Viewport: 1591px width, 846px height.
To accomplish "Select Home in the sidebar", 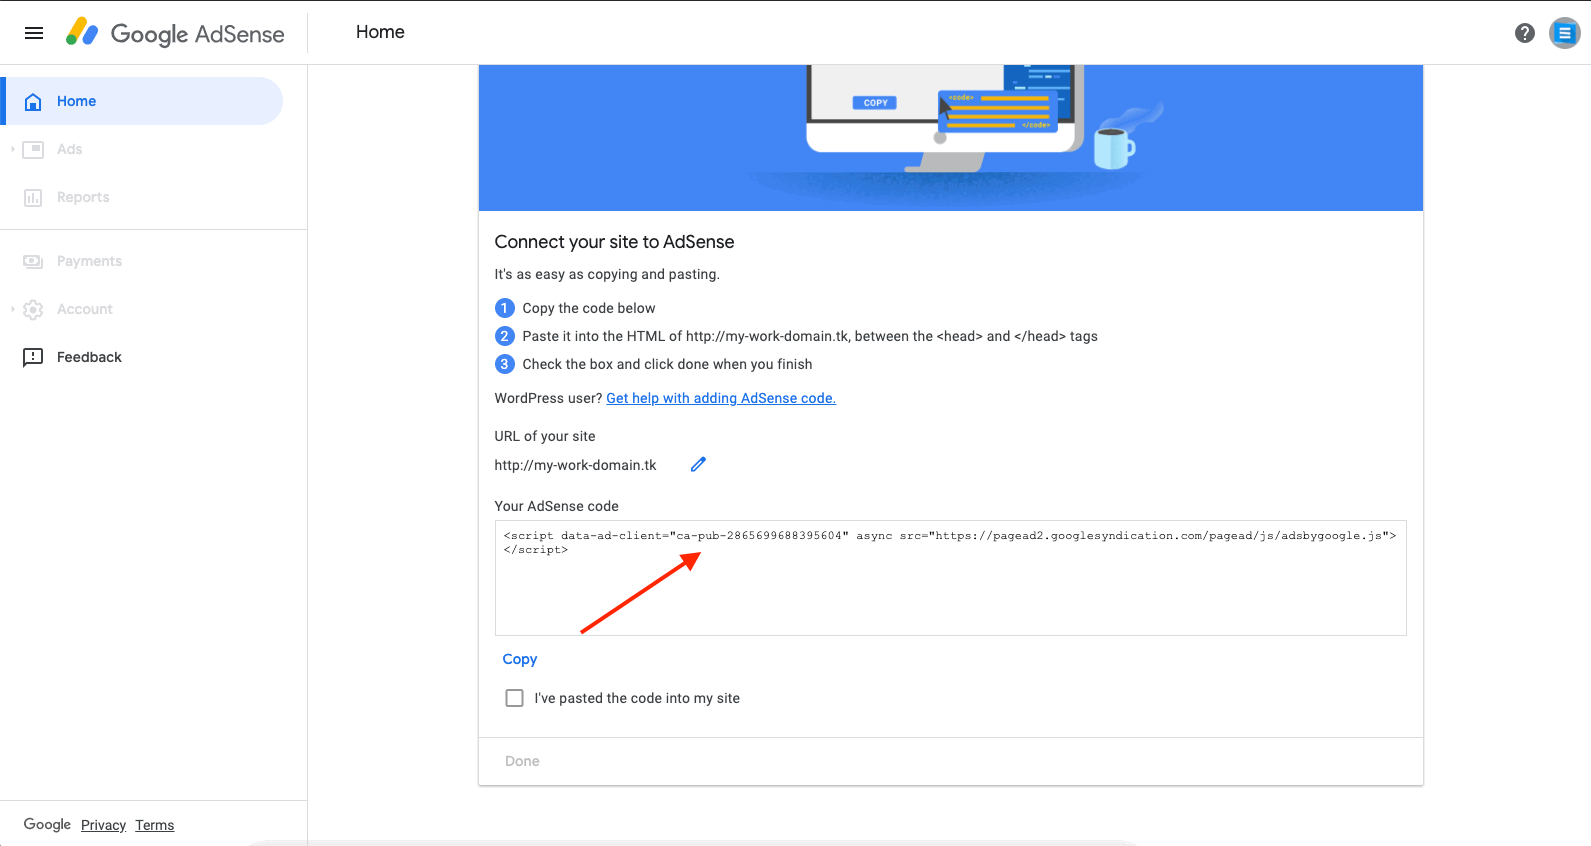I will [143, 101].
